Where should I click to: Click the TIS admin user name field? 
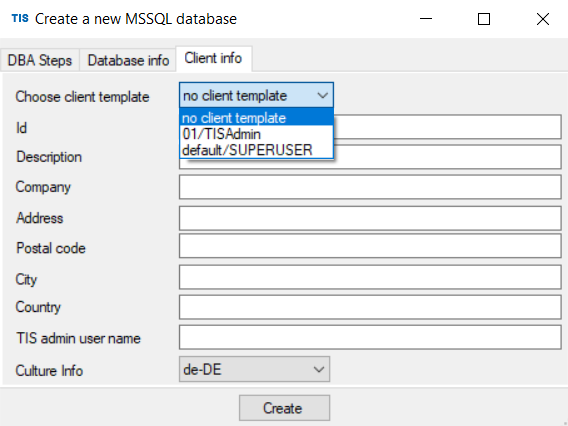point(370,337)
